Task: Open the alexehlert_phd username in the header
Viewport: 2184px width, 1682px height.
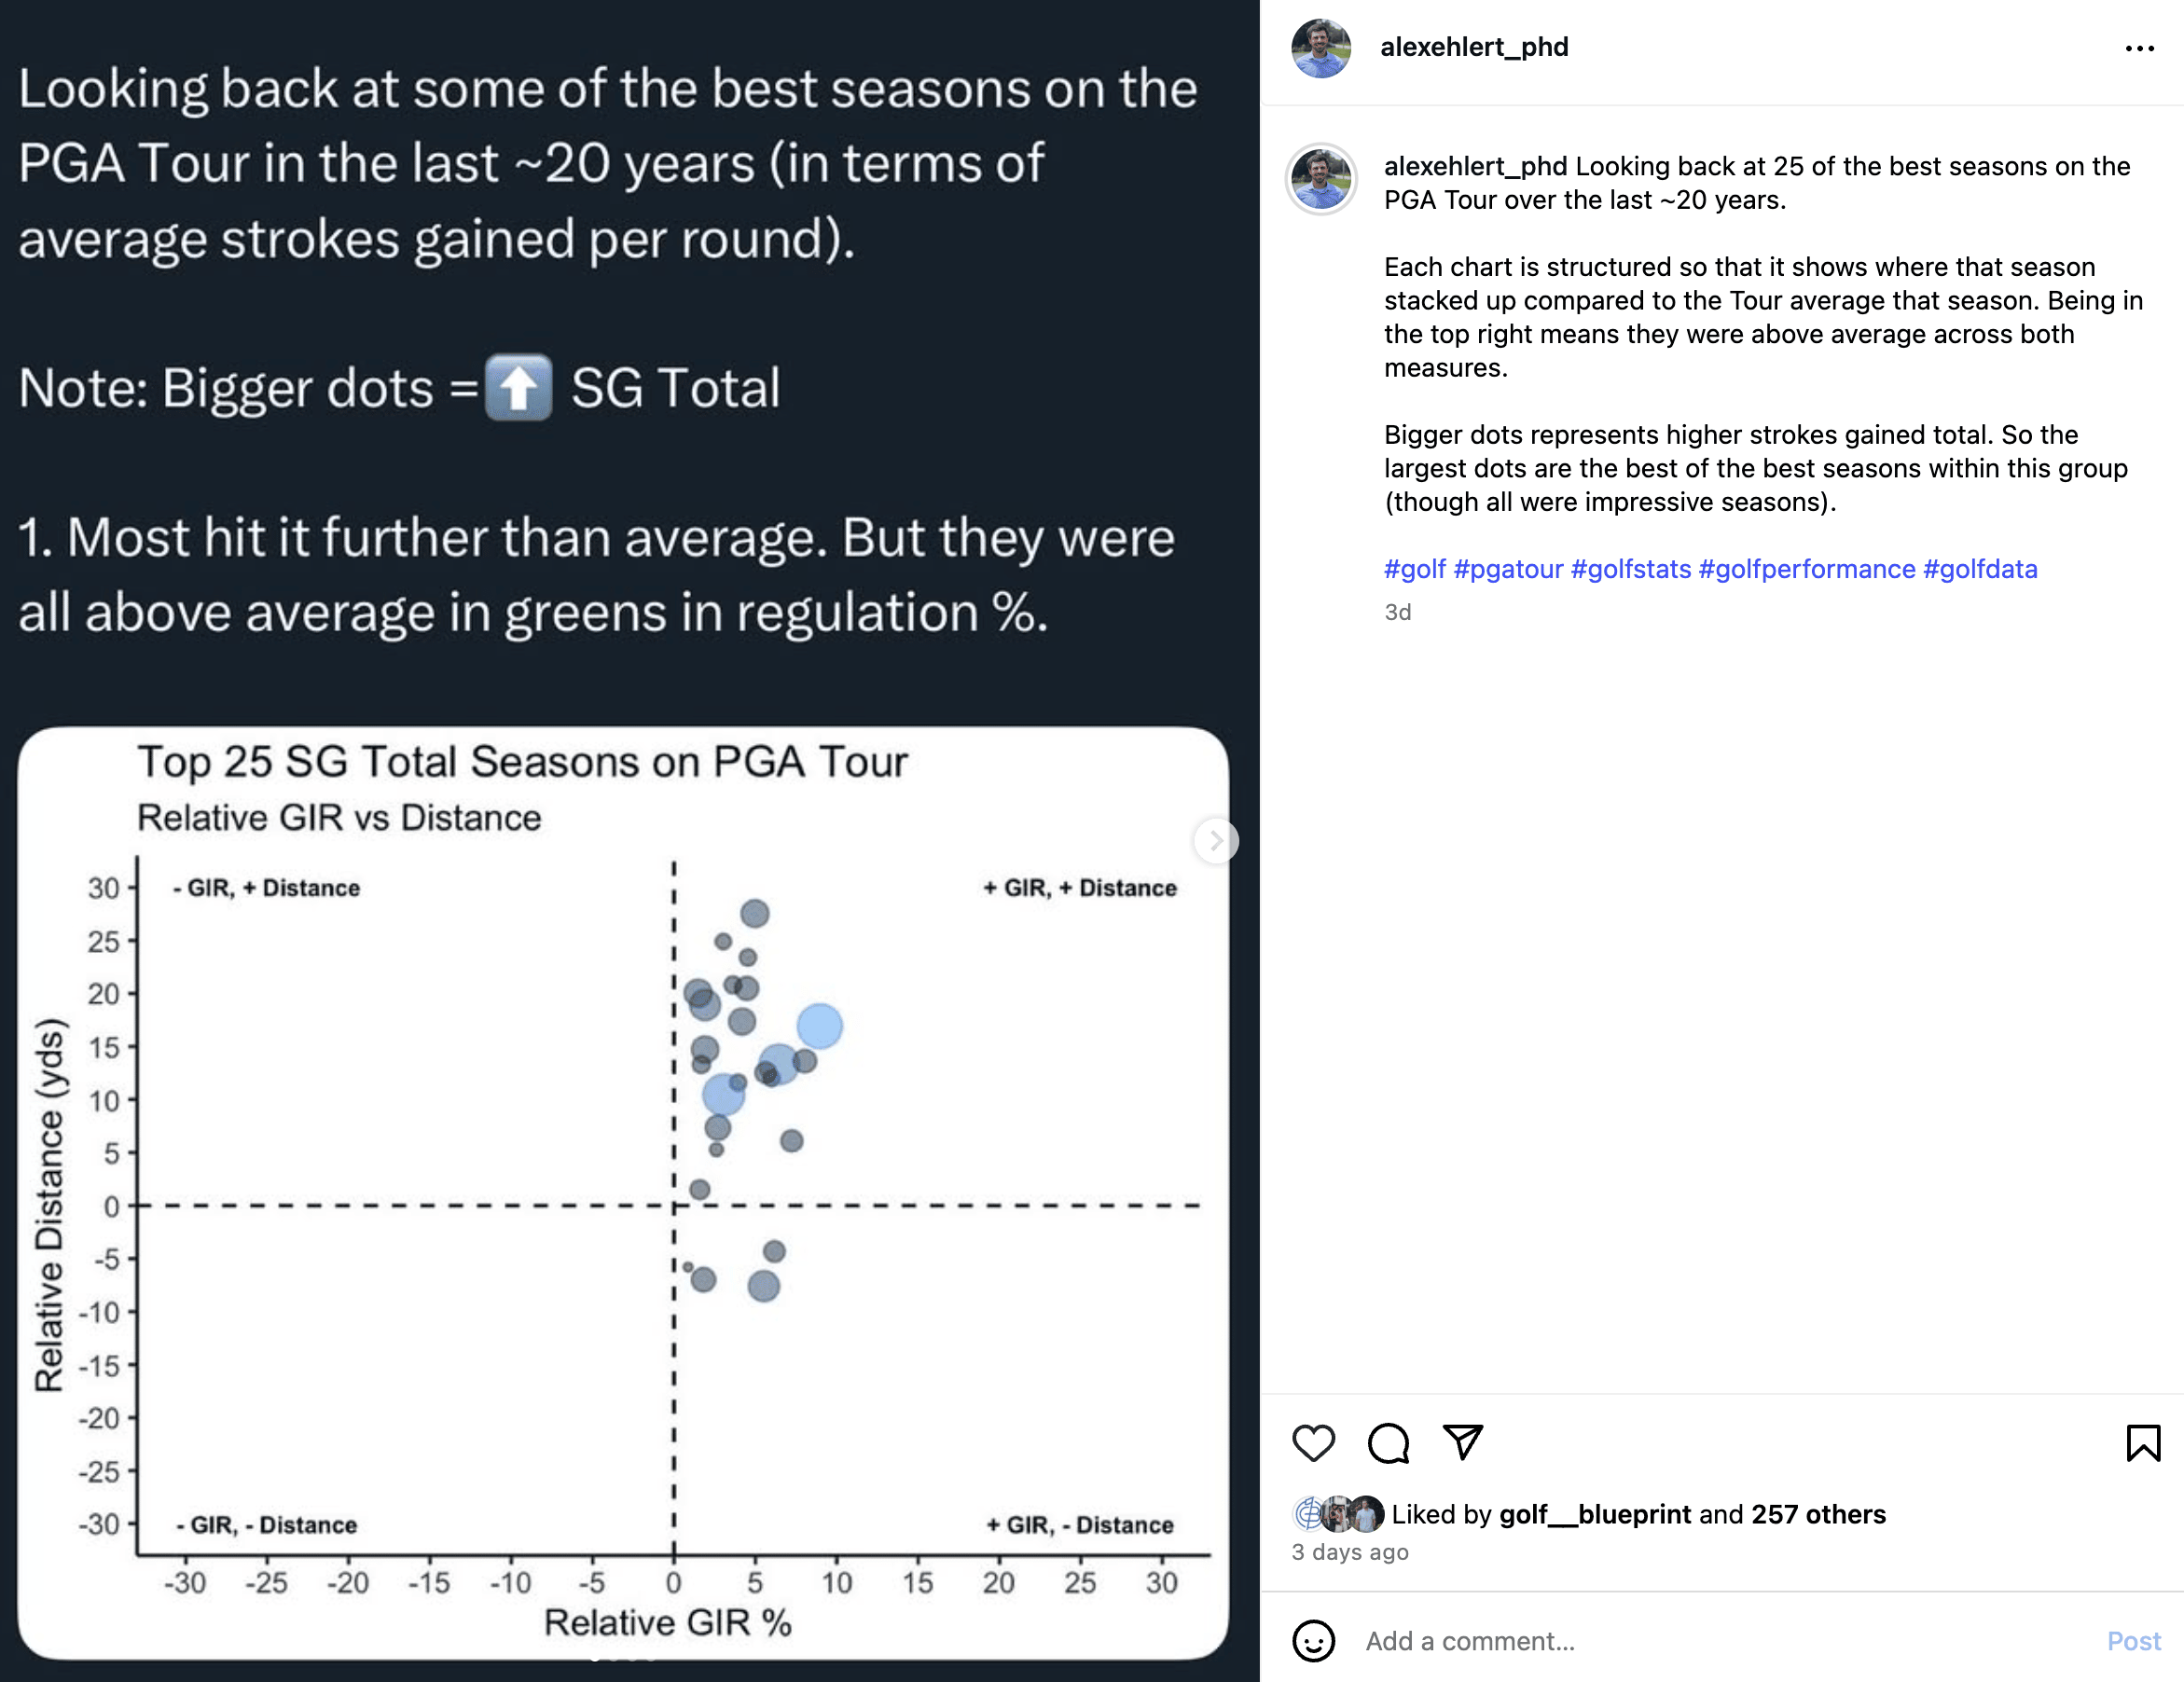Action: pyautogui.click(x=1474, y=47)
